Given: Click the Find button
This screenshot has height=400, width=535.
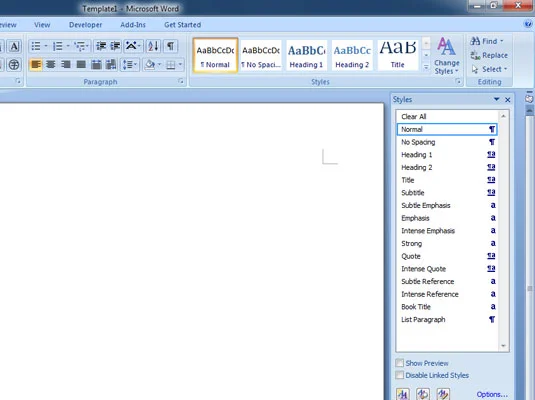Looking at the screenshot, I should [x=484, y=41].
